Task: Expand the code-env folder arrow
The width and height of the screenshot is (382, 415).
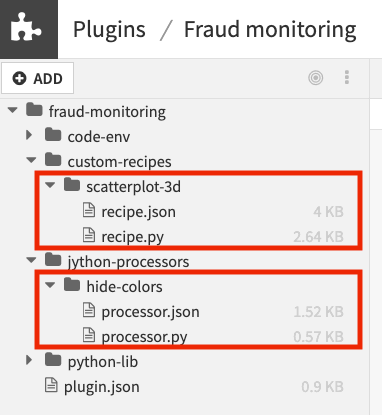Action: tap(29, 135)
